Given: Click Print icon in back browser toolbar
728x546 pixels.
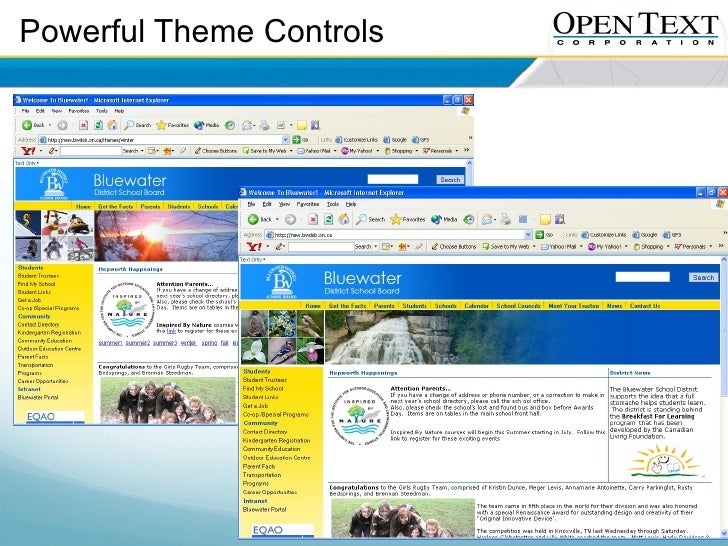Looking at the screenshot, I should point(264,125).
